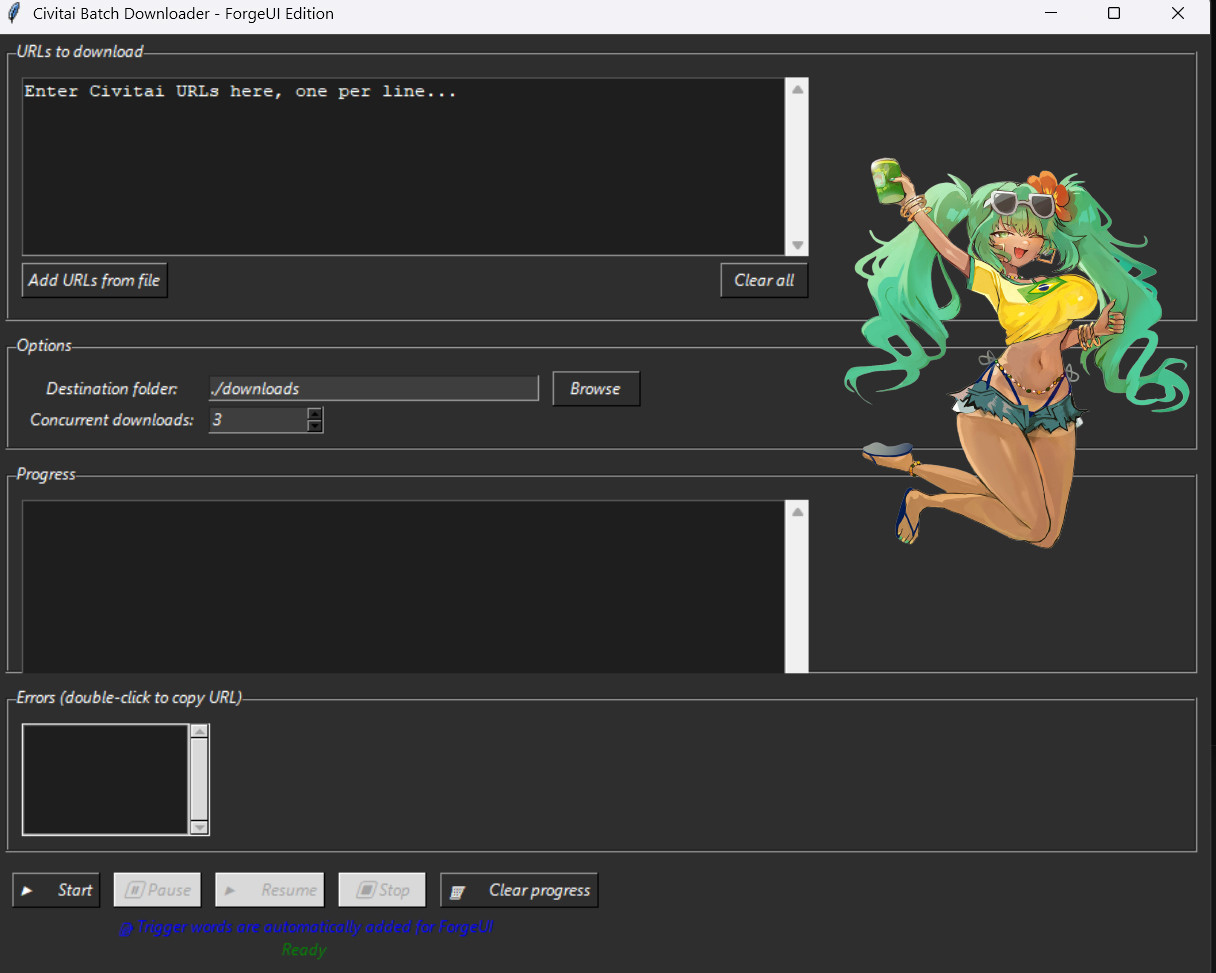Decrease concurrent downloads with down arrow
1216x973 pixels.
[x=315, y=426]
